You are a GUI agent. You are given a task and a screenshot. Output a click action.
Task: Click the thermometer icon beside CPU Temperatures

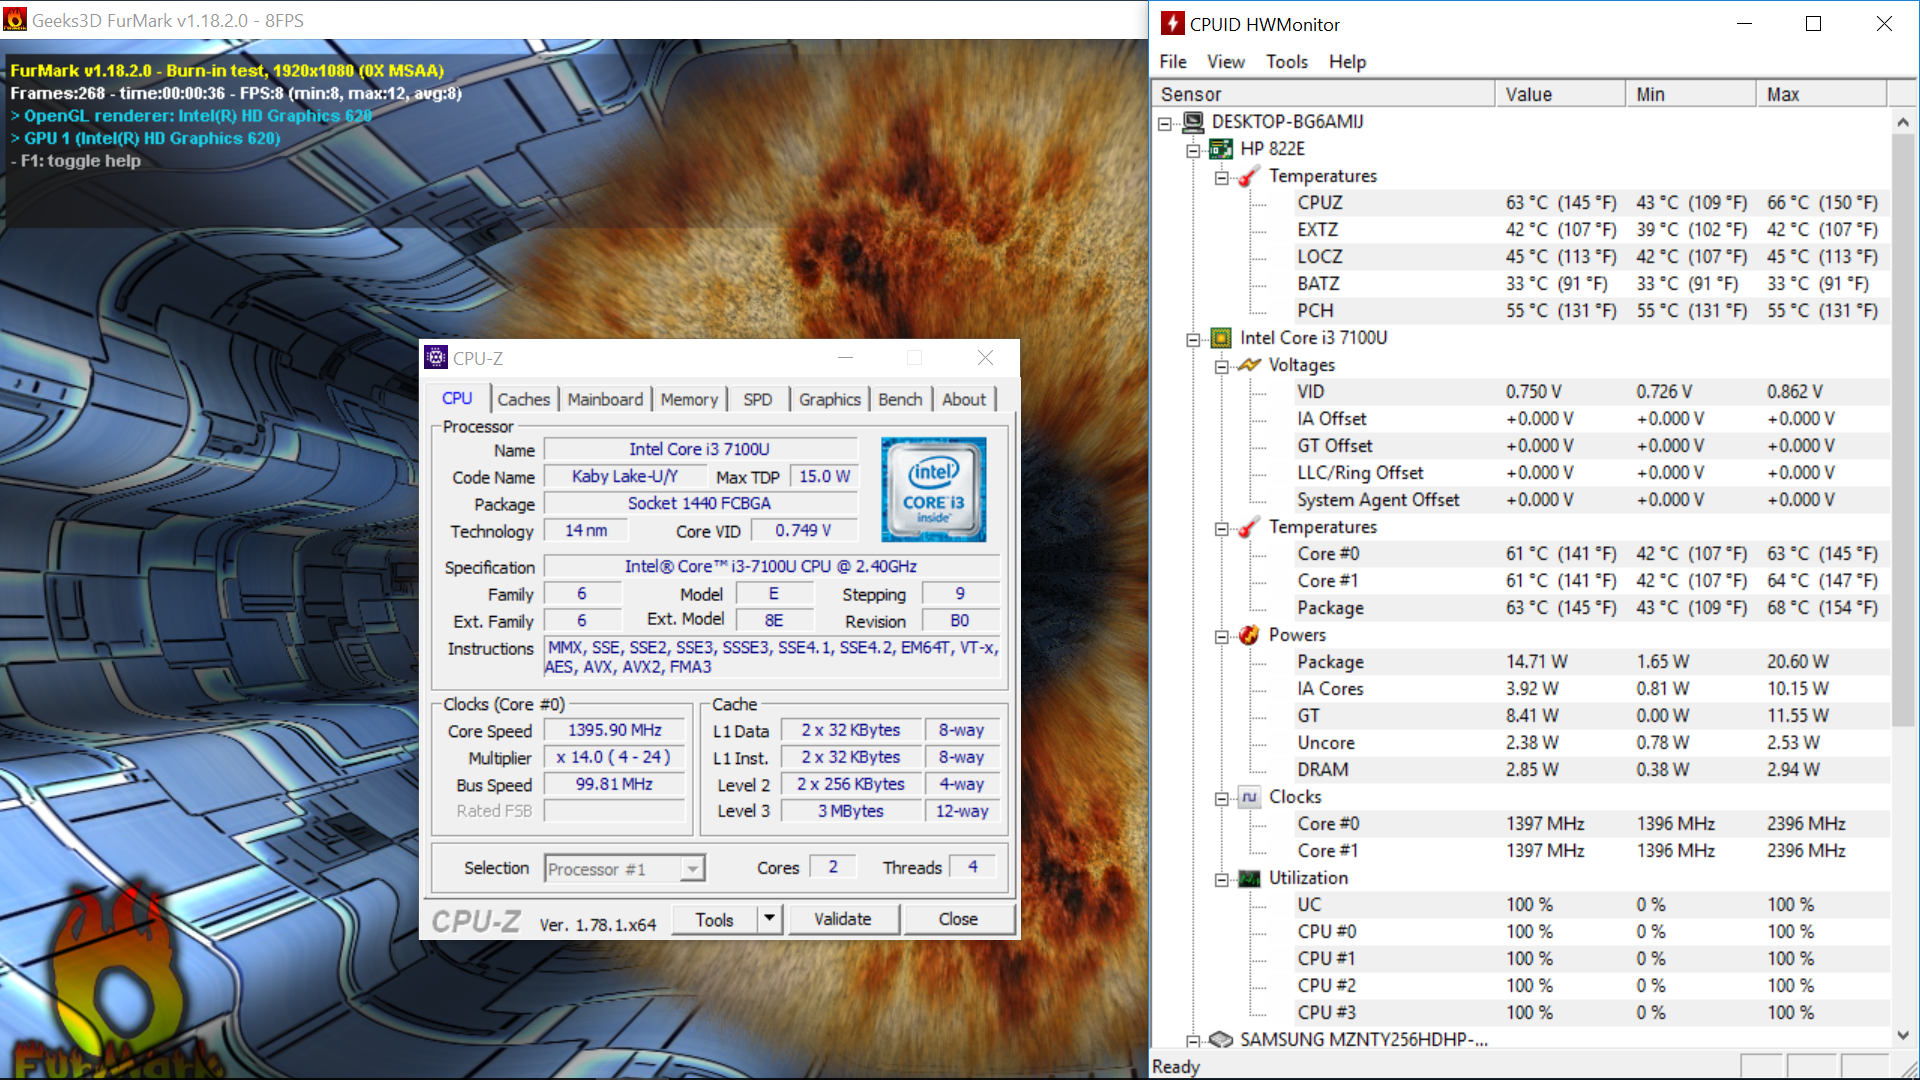1249,527
